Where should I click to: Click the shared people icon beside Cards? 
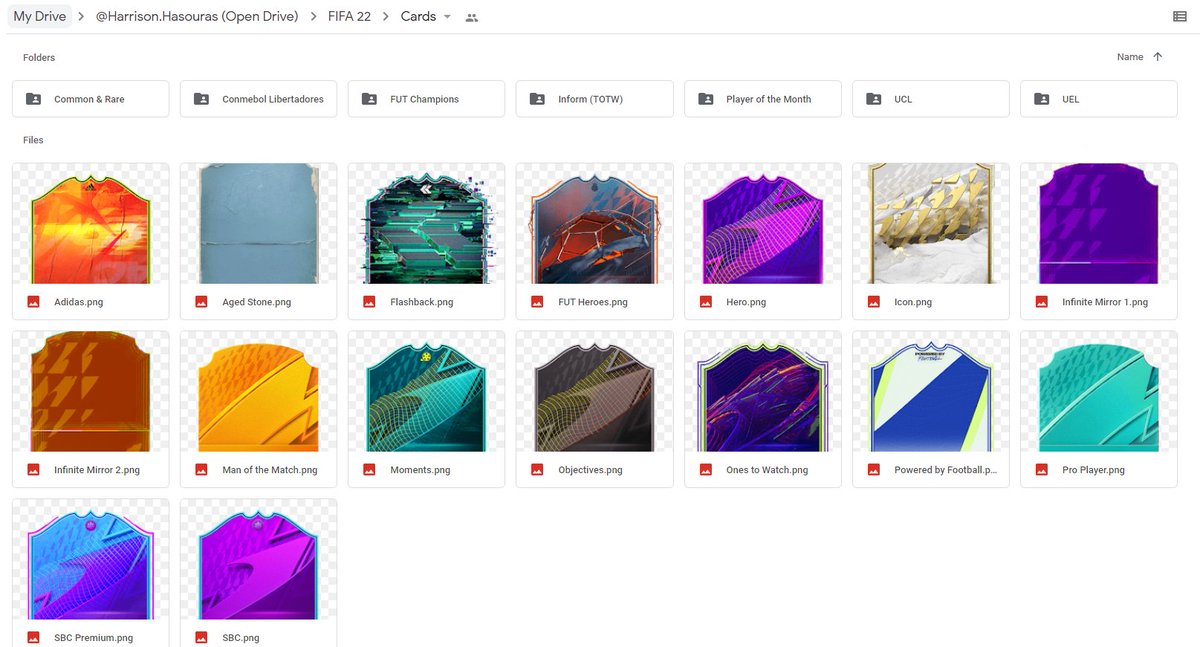point(472,17)
